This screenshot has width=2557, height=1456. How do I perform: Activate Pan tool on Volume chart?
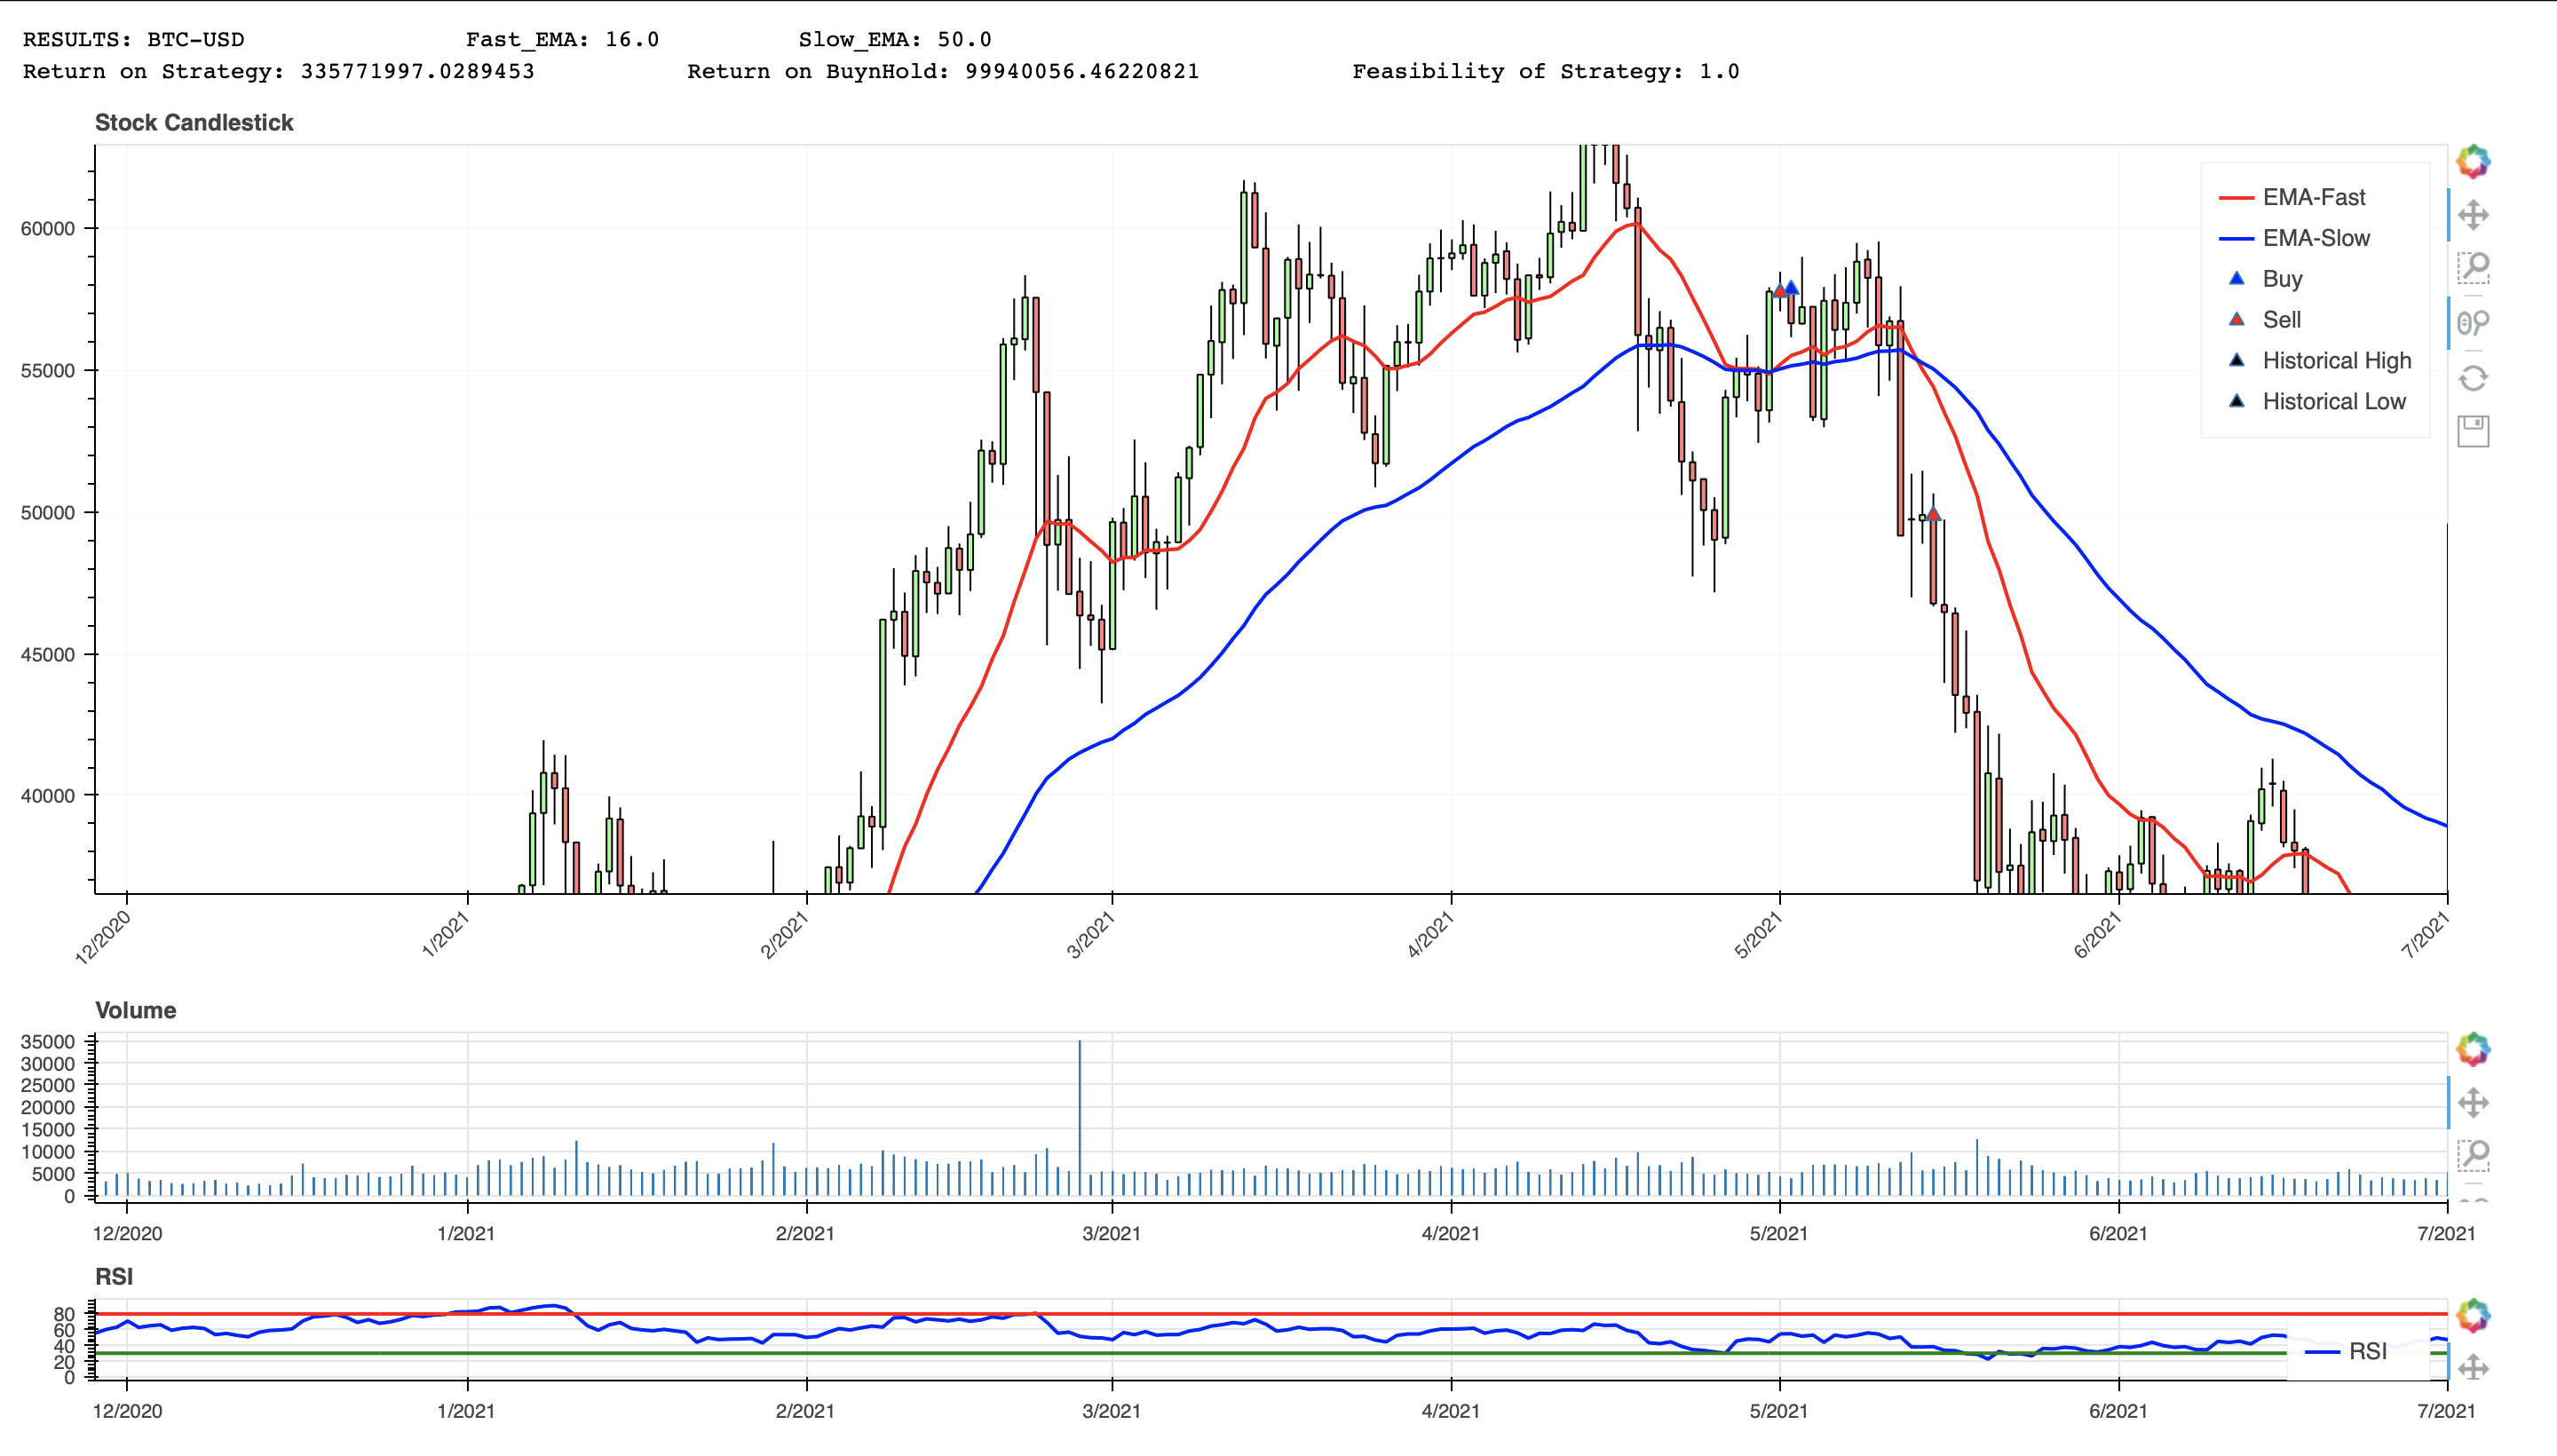coord(2472,1103)
